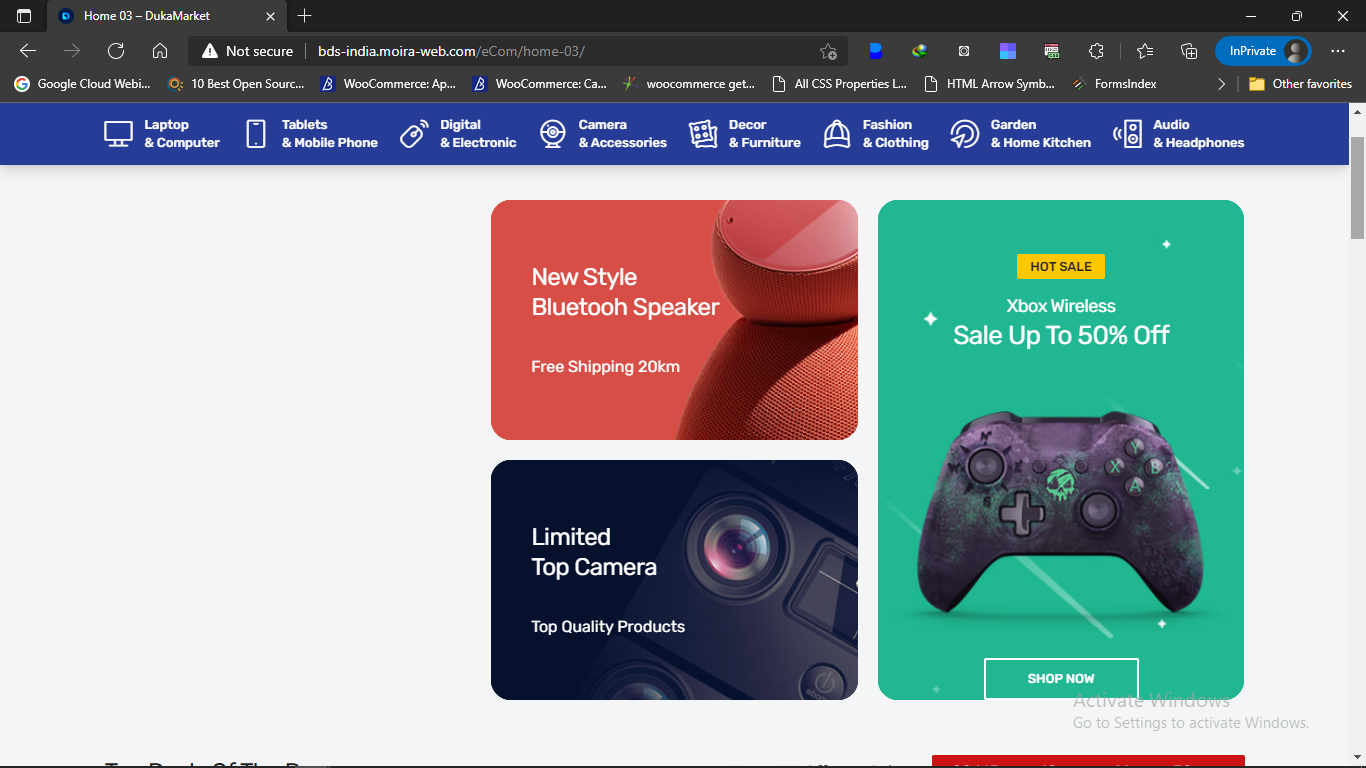Click the purple square extension icon
Screen dimensions: 1366x768
(1008, 51)
